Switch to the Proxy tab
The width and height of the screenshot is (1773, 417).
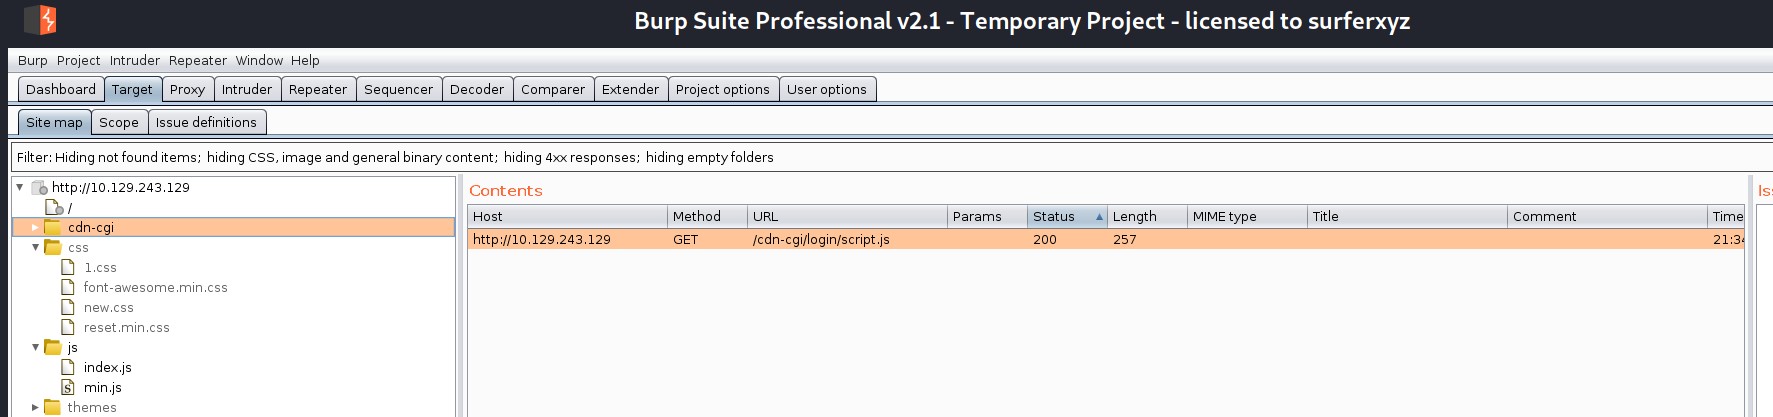tap(187, 90)
